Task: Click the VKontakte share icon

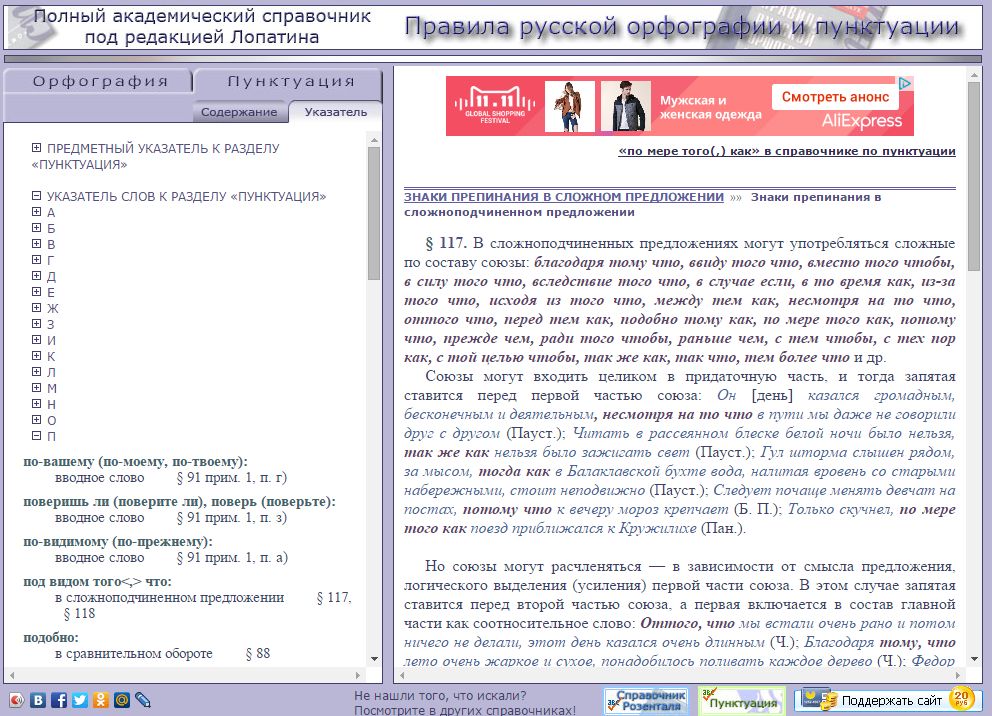Action: point(38,700)
